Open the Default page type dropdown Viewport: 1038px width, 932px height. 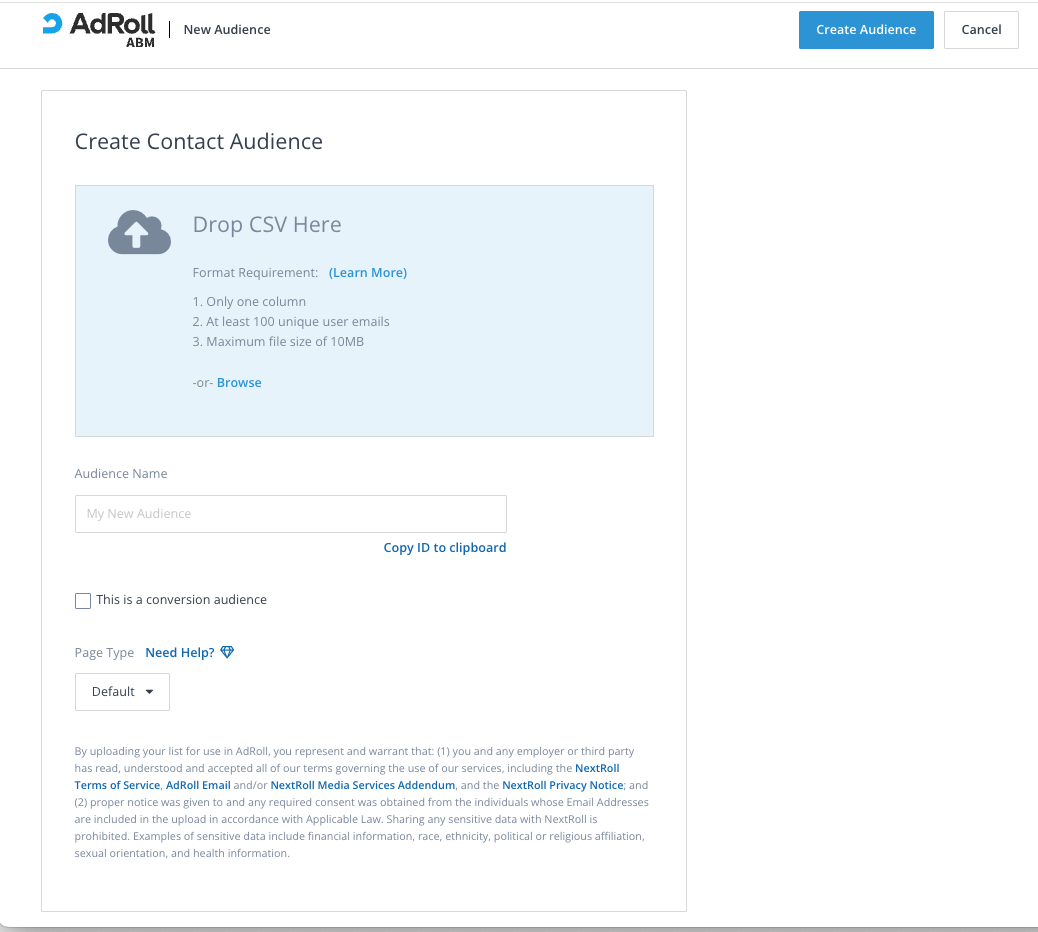[x=122, y=692]
